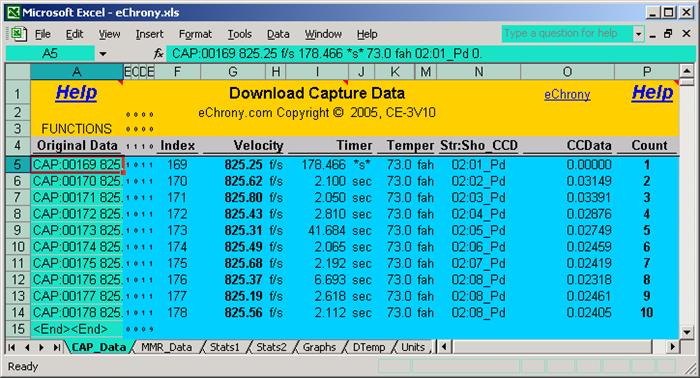700x378 pixels.
Task: Open the Window menu
Action: click(x=323, y=34)
